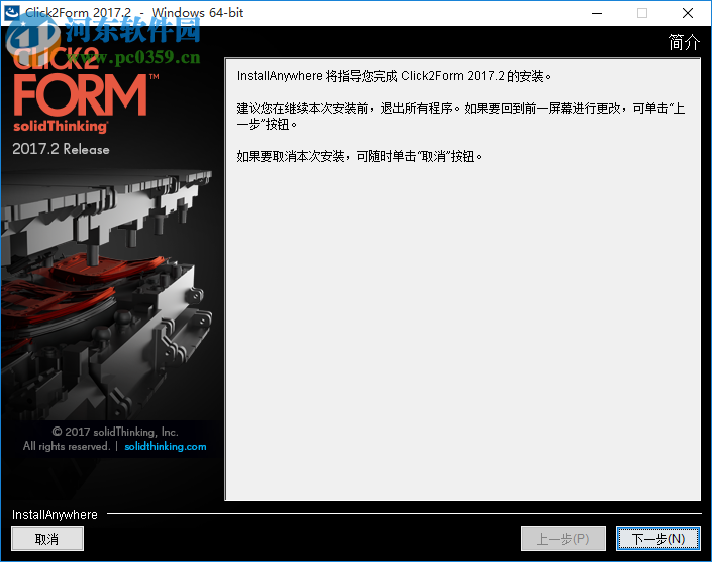Click the line 如果要取消本次安装
712x562 pixels.
359,156
